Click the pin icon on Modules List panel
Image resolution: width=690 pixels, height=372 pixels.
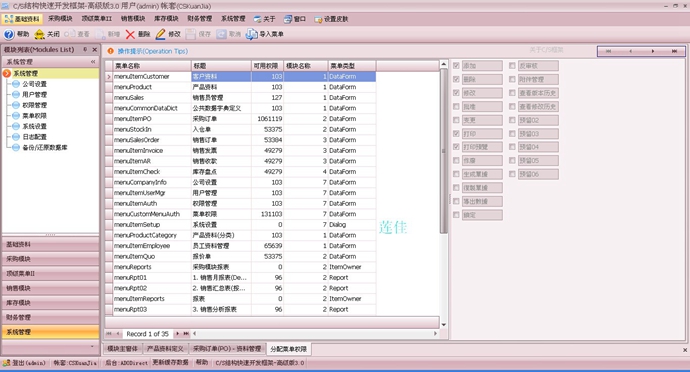(85, 50)
